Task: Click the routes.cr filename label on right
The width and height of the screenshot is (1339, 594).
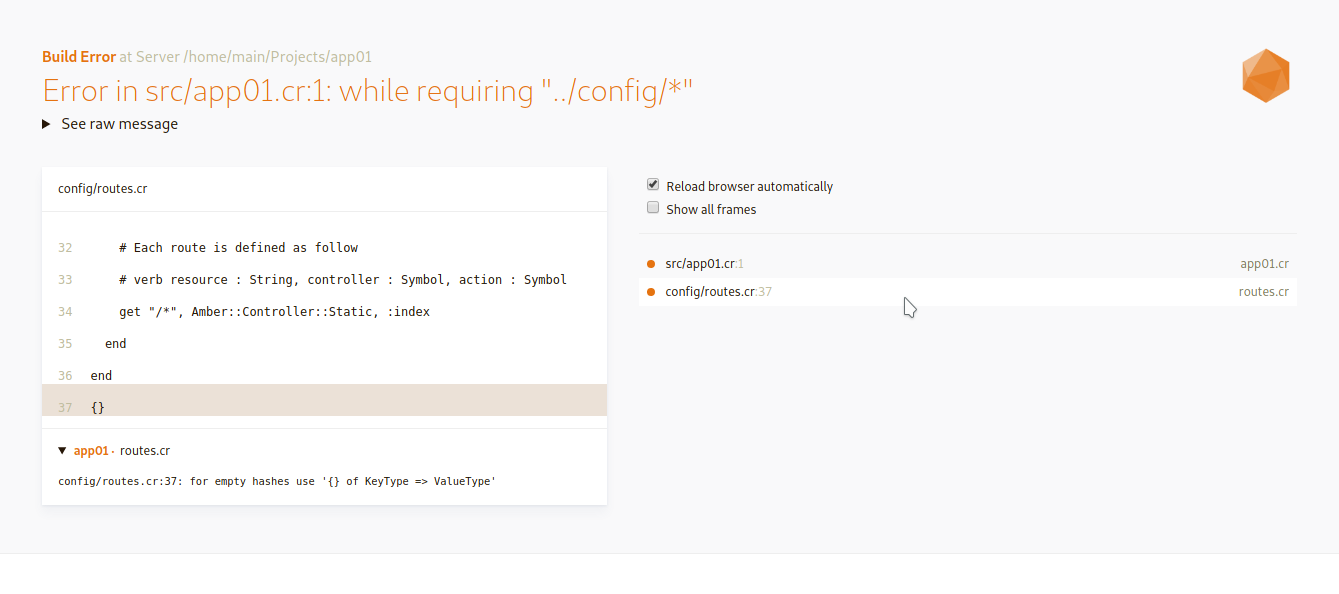Action: click(1263, 292)
